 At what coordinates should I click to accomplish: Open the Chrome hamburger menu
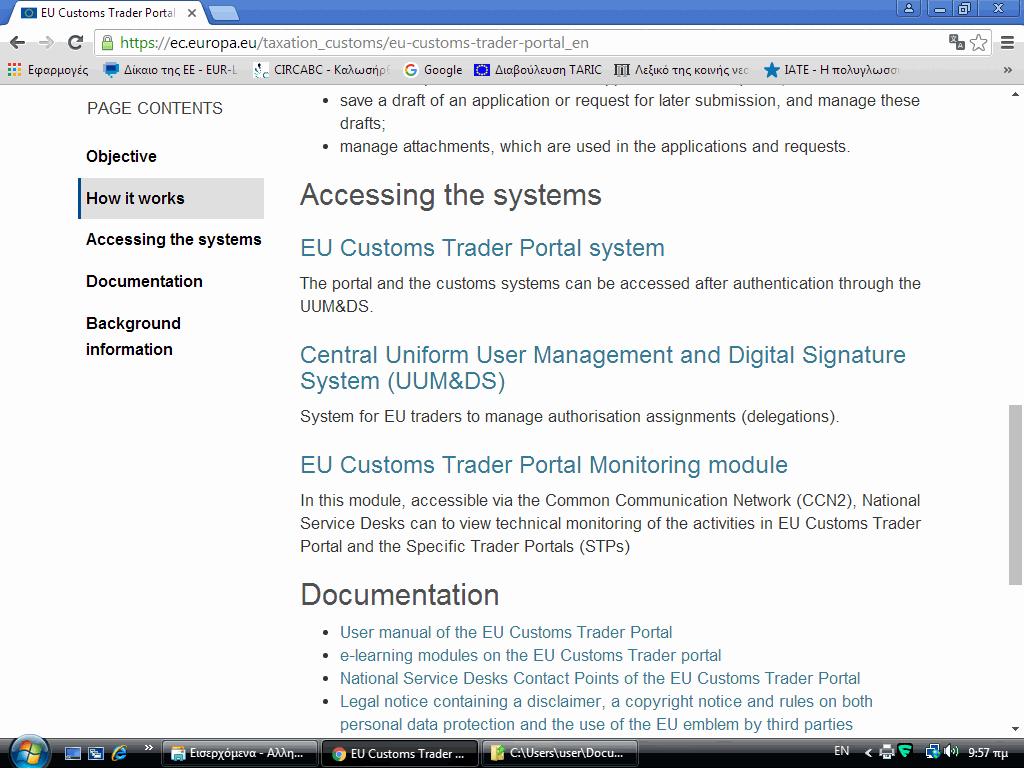(1007, 42)
